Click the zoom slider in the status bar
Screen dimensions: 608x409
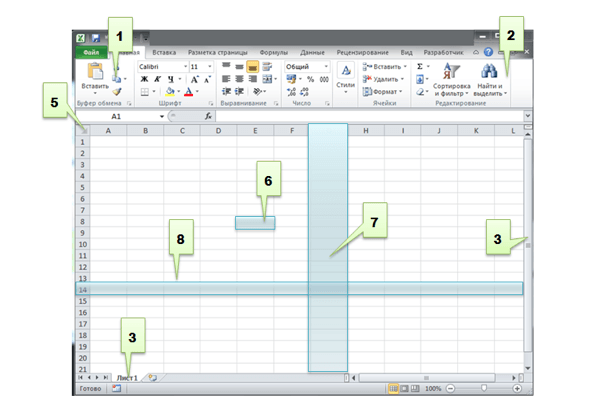(x=484, y=388)
